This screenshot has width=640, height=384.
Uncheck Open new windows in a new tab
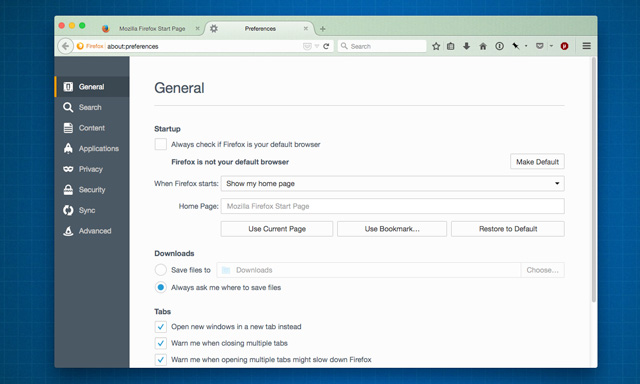coord(161,327)
